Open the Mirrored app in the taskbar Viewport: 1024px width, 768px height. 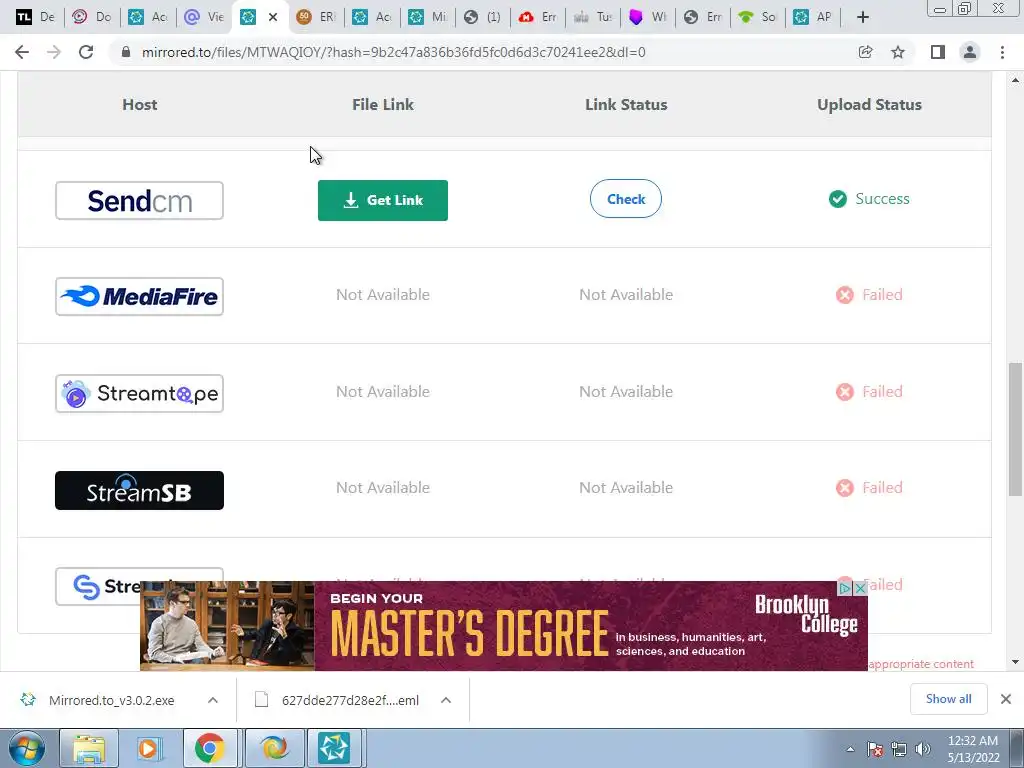pos(334,748)
